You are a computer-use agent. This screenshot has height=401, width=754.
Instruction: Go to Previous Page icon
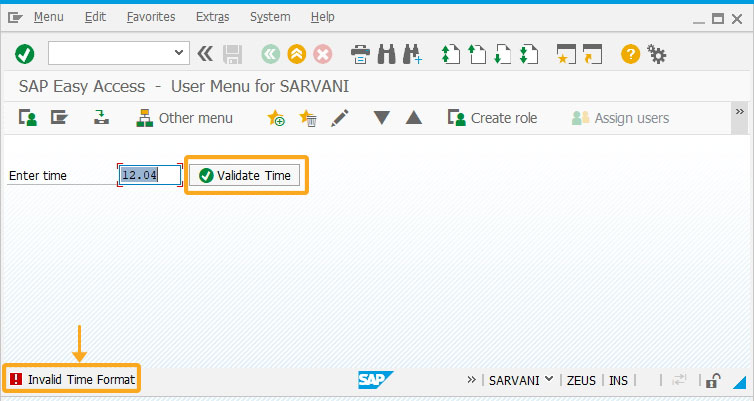tap(477, 54)
